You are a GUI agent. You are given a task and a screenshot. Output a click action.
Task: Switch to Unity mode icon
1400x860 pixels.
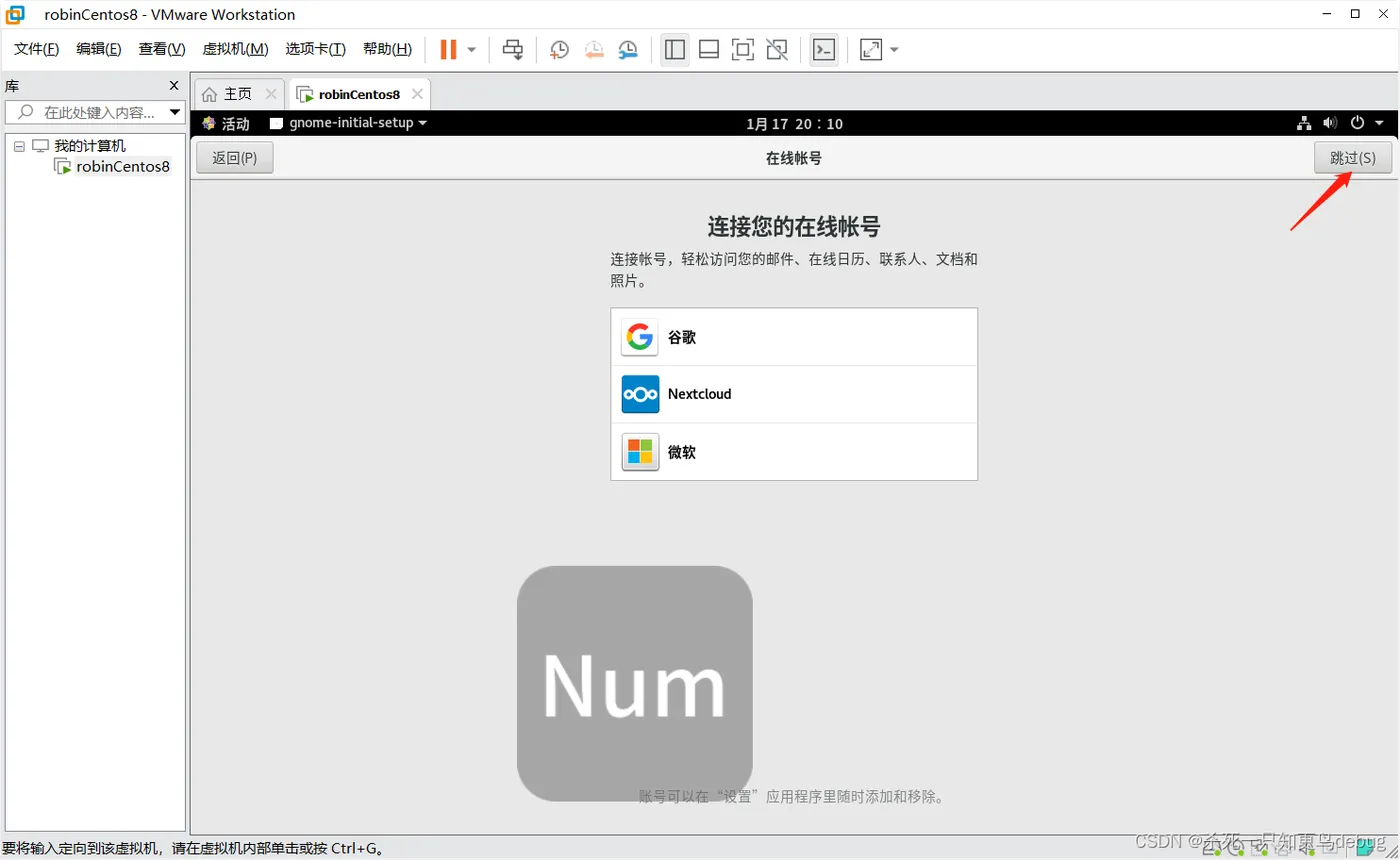777,49
